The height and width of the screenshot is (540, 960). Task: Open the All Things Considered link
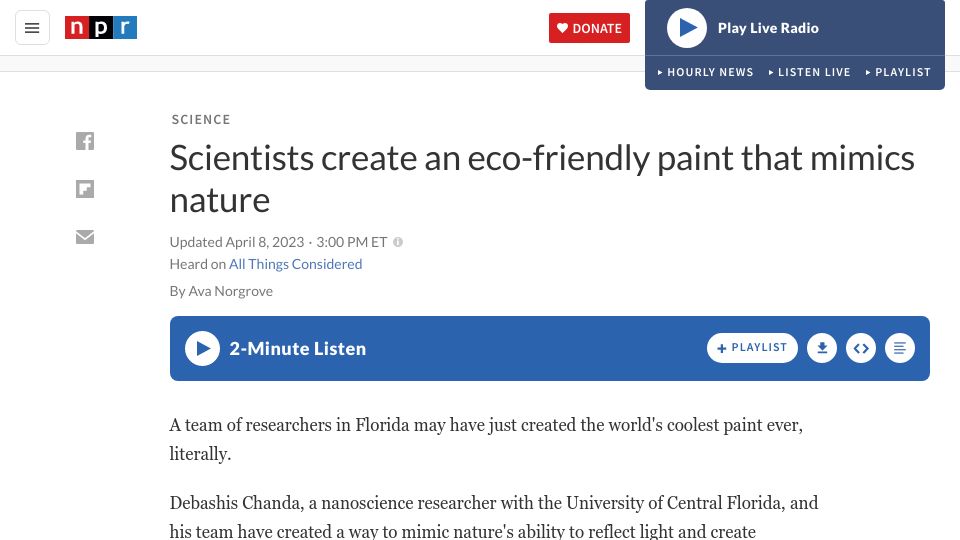296,264
